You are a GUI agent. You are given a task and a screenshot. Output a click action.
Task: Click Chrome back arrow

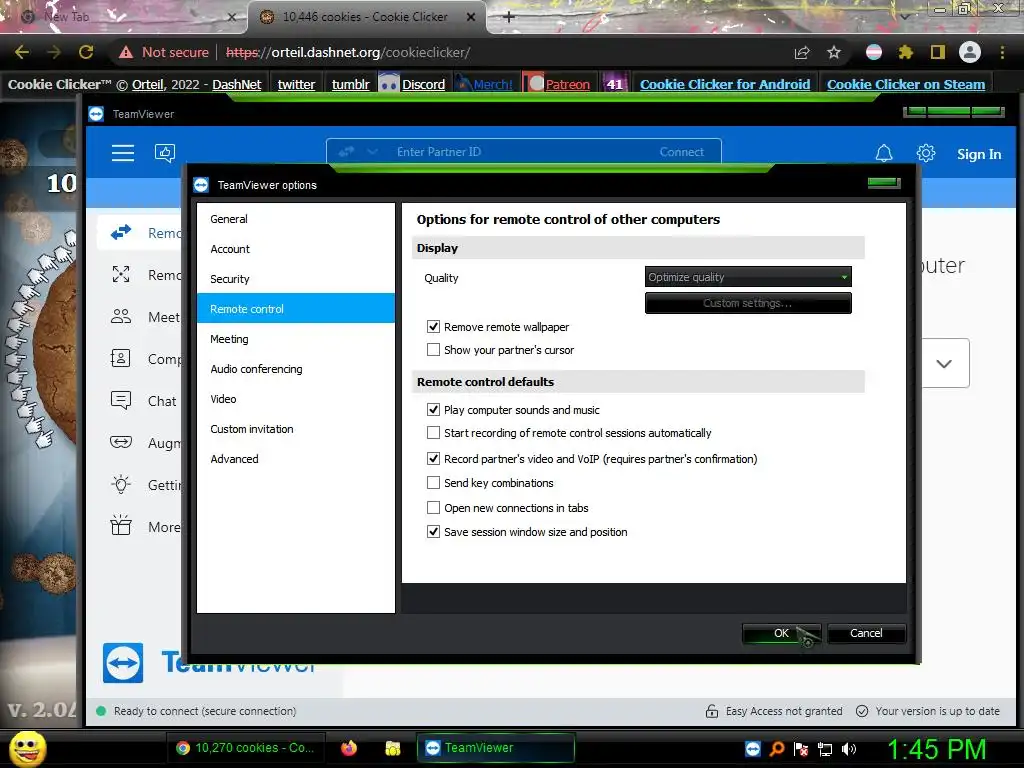(x=22, y=52)
